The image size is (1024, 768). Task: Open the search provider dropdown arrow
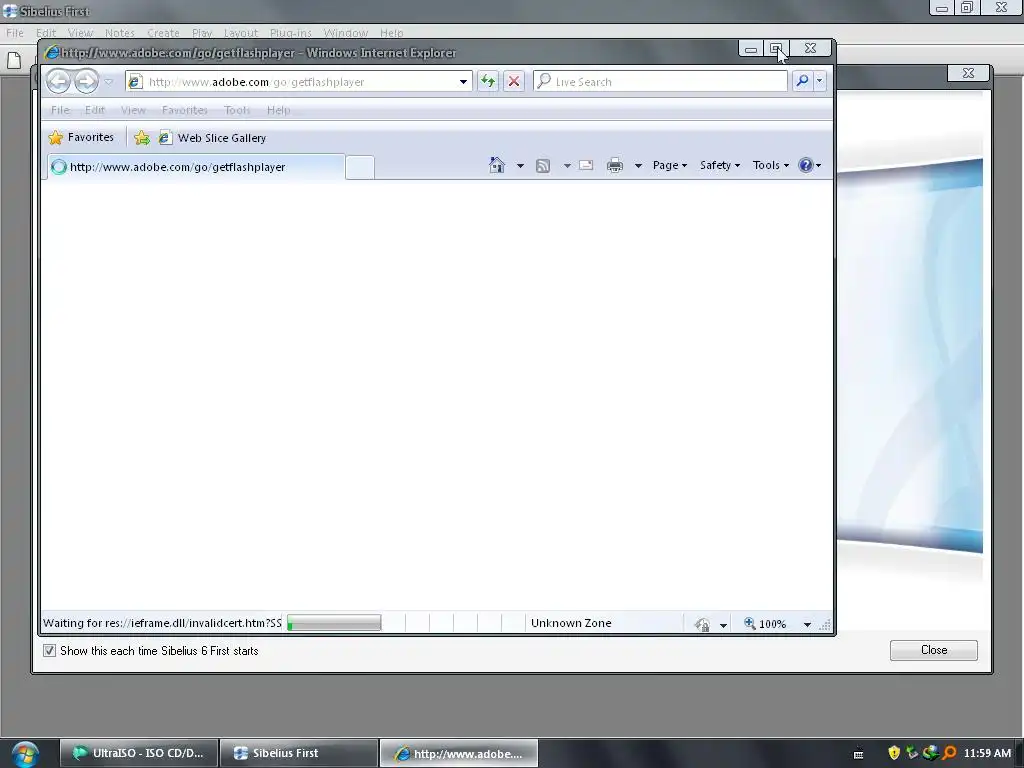click(820, 81)
